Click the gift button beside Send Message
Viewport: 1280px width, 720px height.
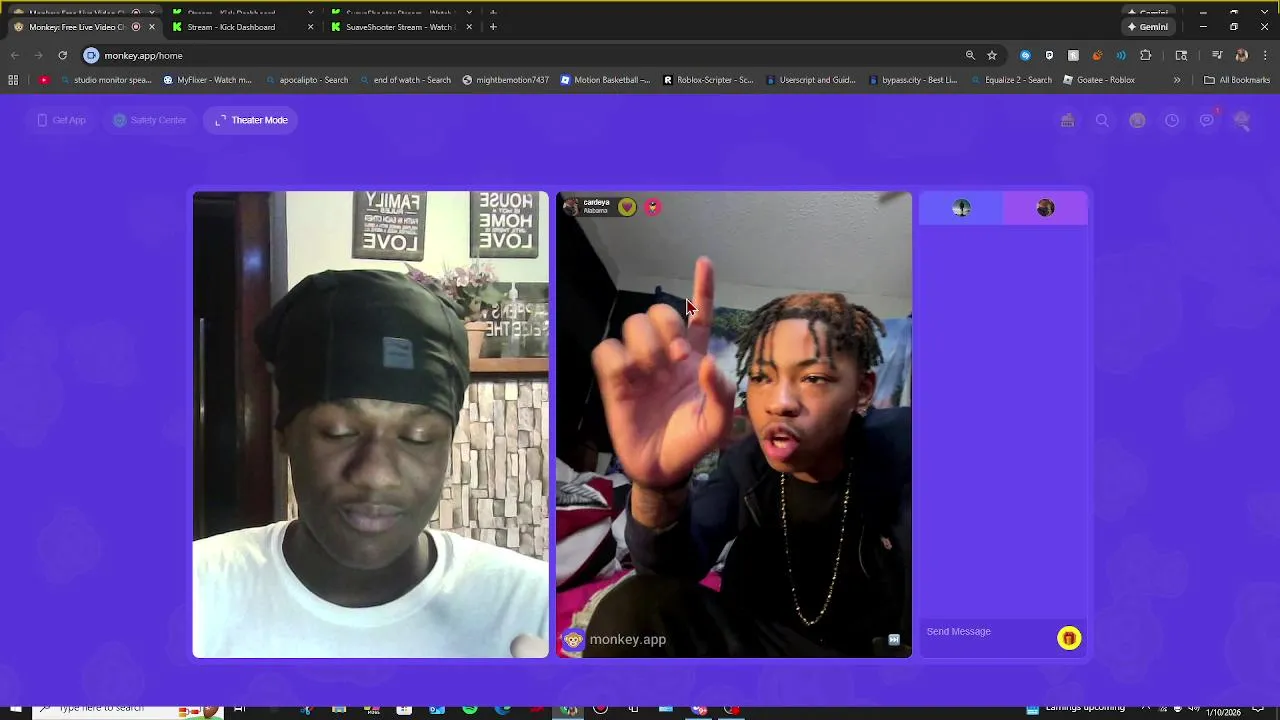[x=1069, y=638]
